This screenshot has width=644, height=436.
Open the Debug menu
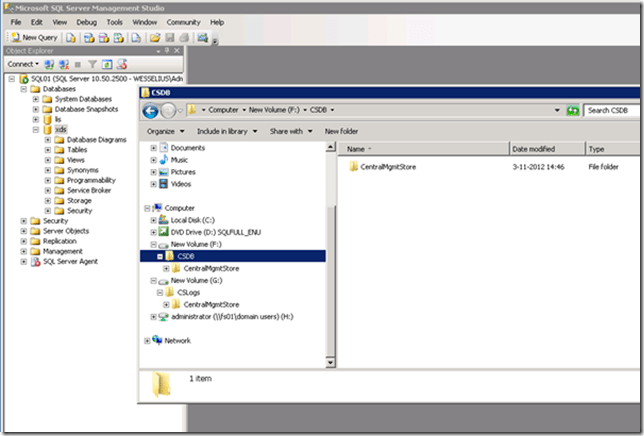pyautogui.click(x=87, y=21)
